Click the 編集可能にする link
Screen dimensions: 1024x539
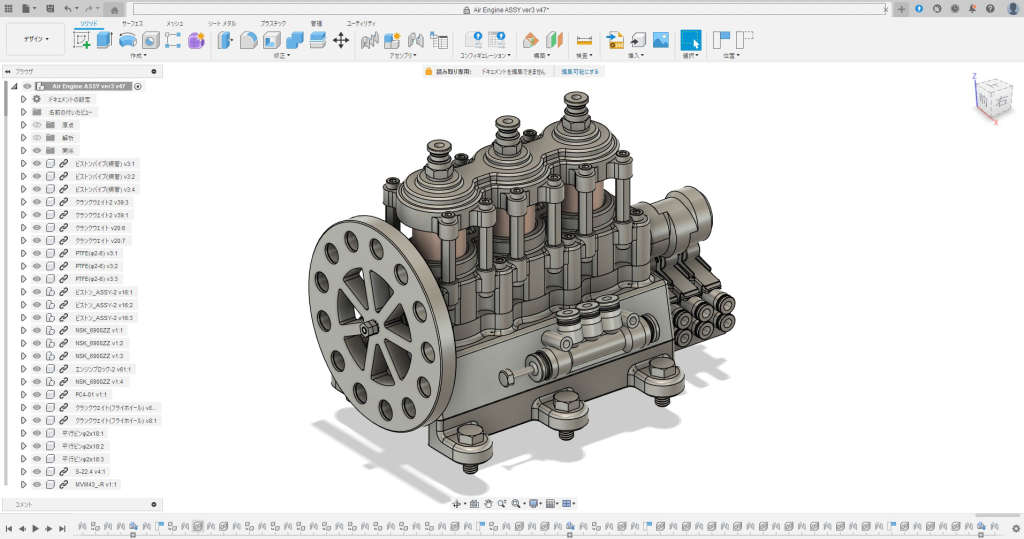tap(580, 72)
